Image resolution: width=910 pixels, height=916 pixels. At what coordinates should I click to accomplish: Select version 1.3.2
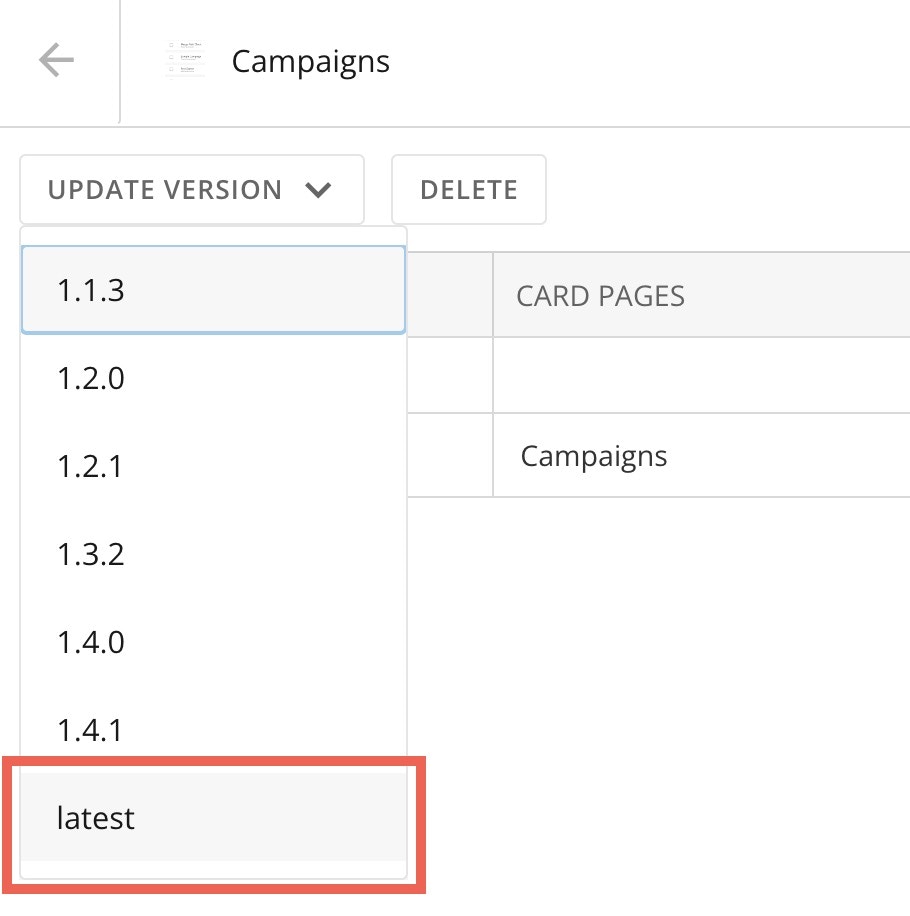(213, 554)
